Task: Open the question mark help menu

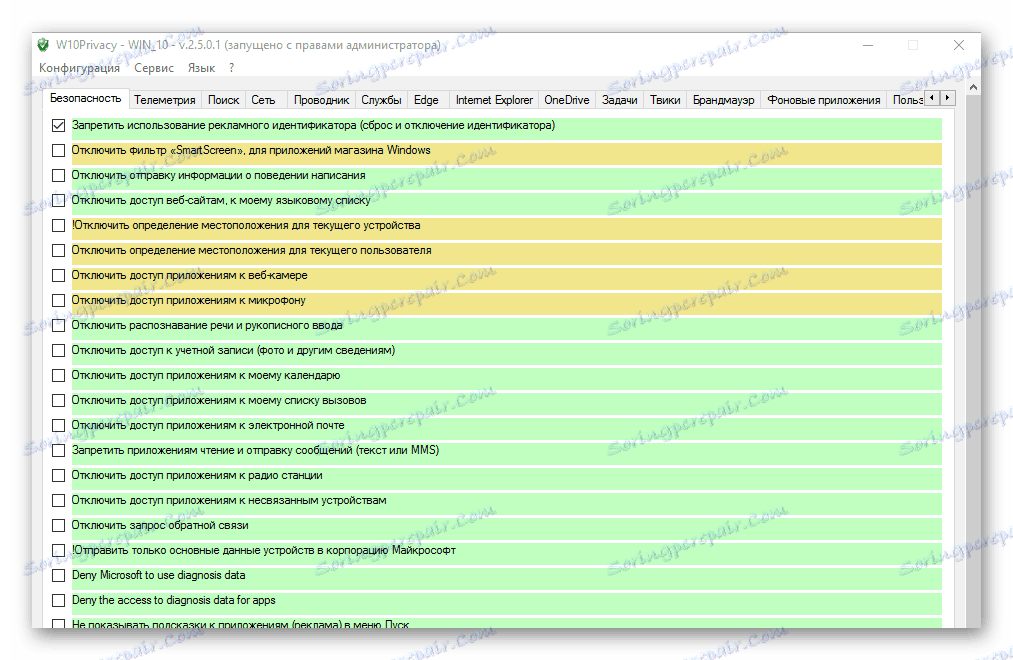Action: (231, 68)
